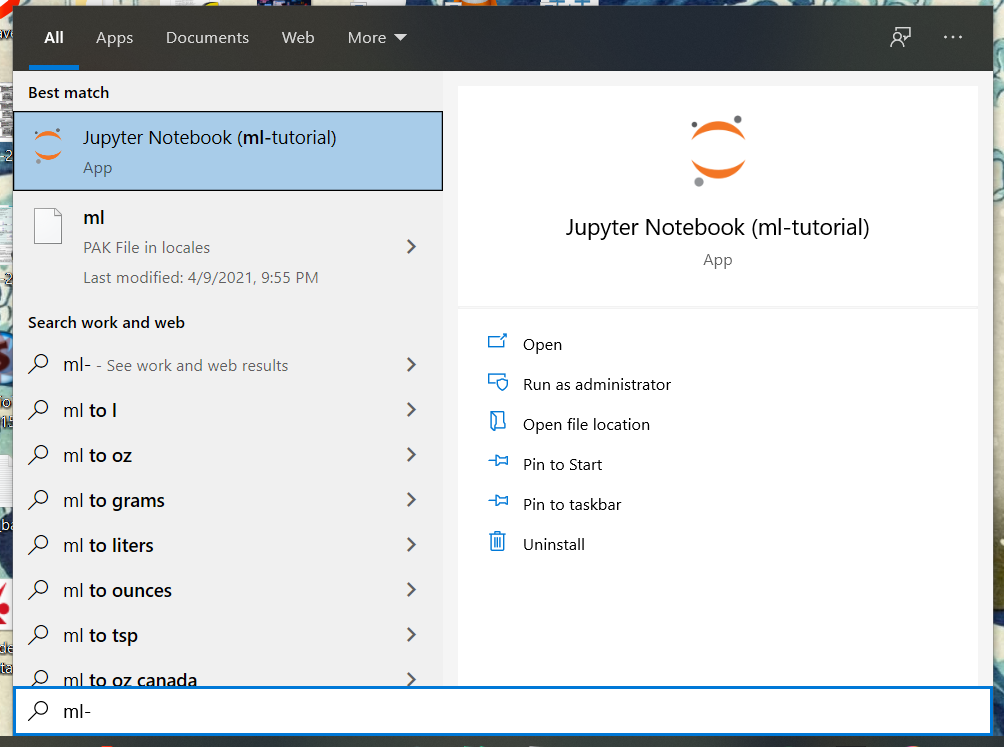The image size is (1004, 747).
Task: Expand the 'ml to ounces' chevron
Action: 412,590
